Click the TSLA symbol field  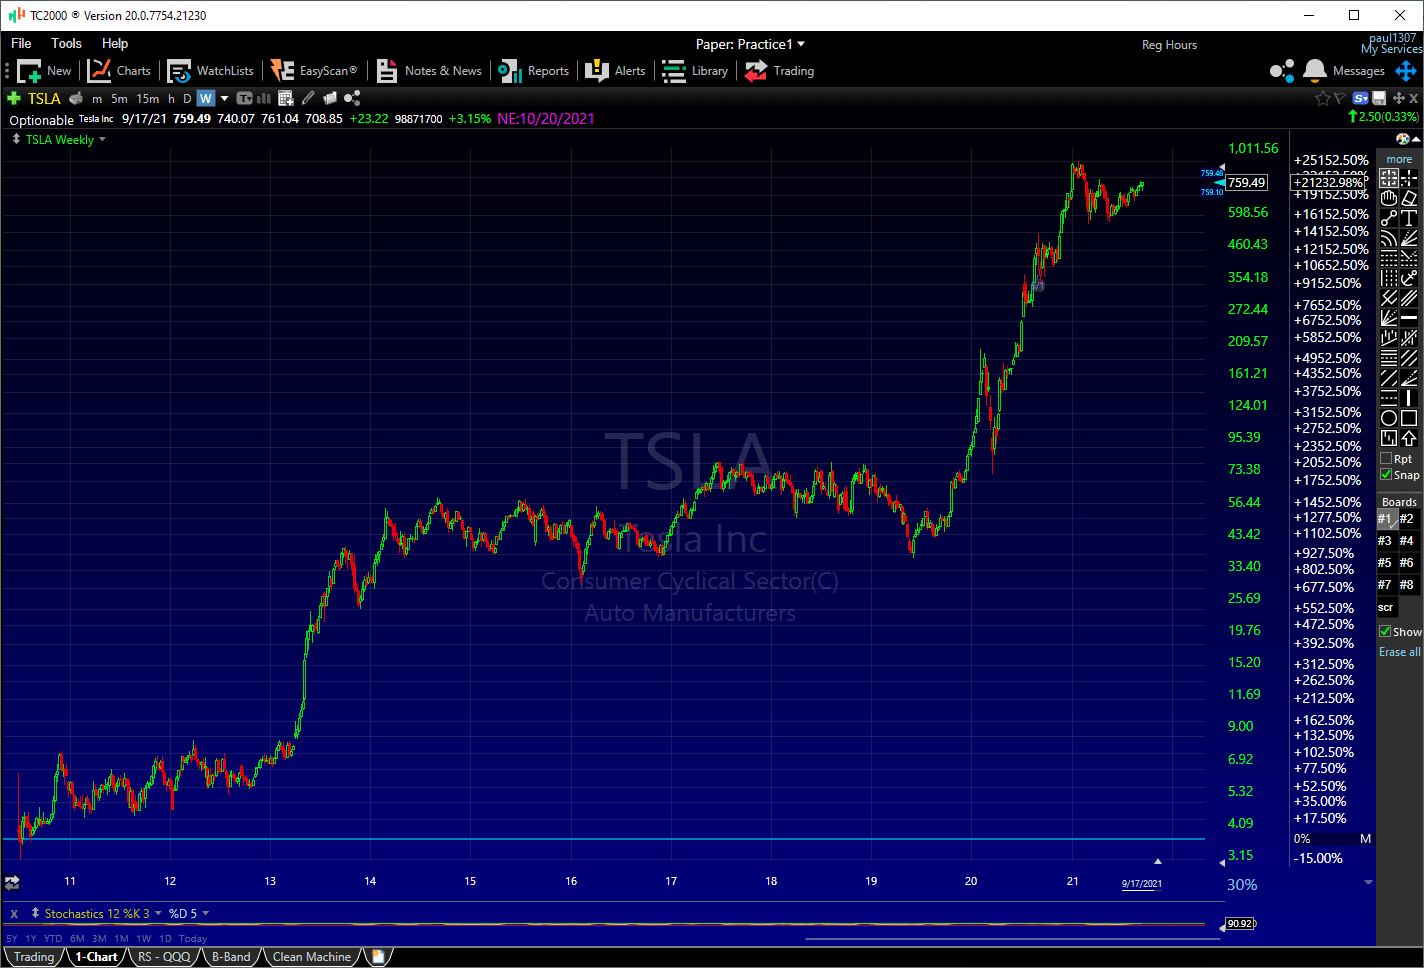point(44,98)
